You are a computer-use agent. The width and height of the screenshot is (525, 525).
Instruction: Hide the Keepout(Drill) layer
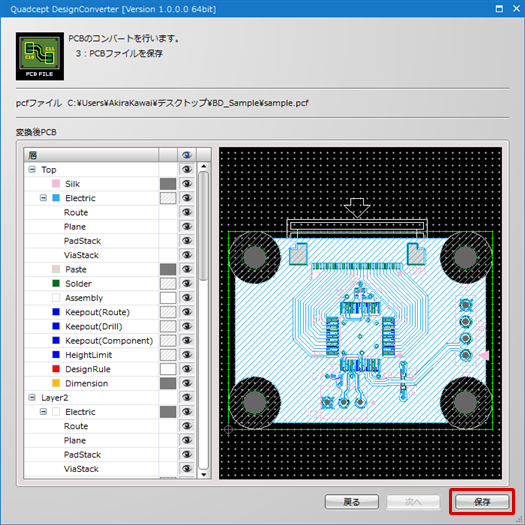(187, 326)
